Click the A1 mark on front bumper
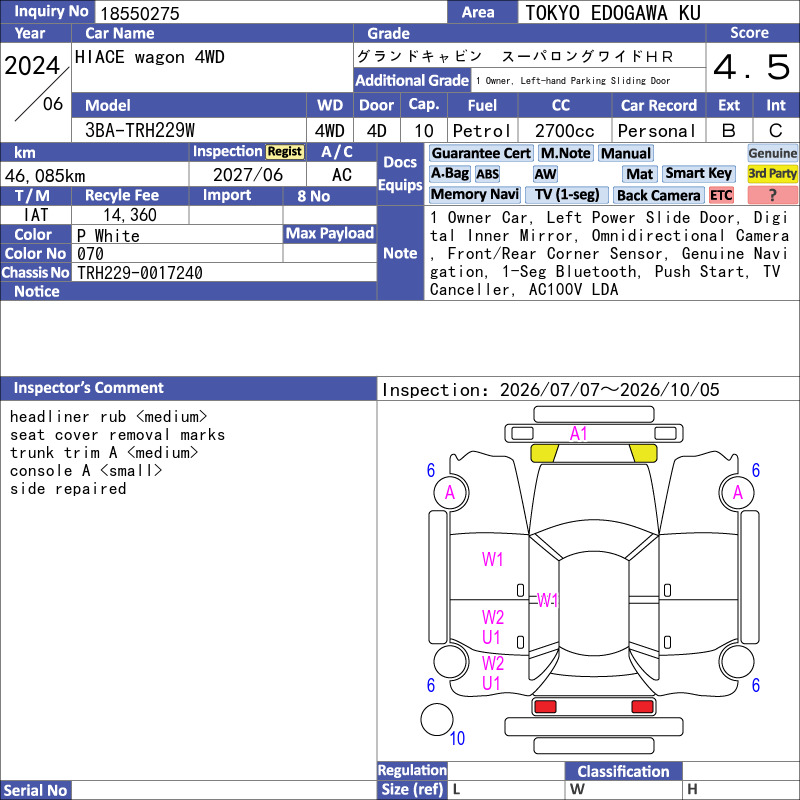800x800 pixels. click(578, 434)
